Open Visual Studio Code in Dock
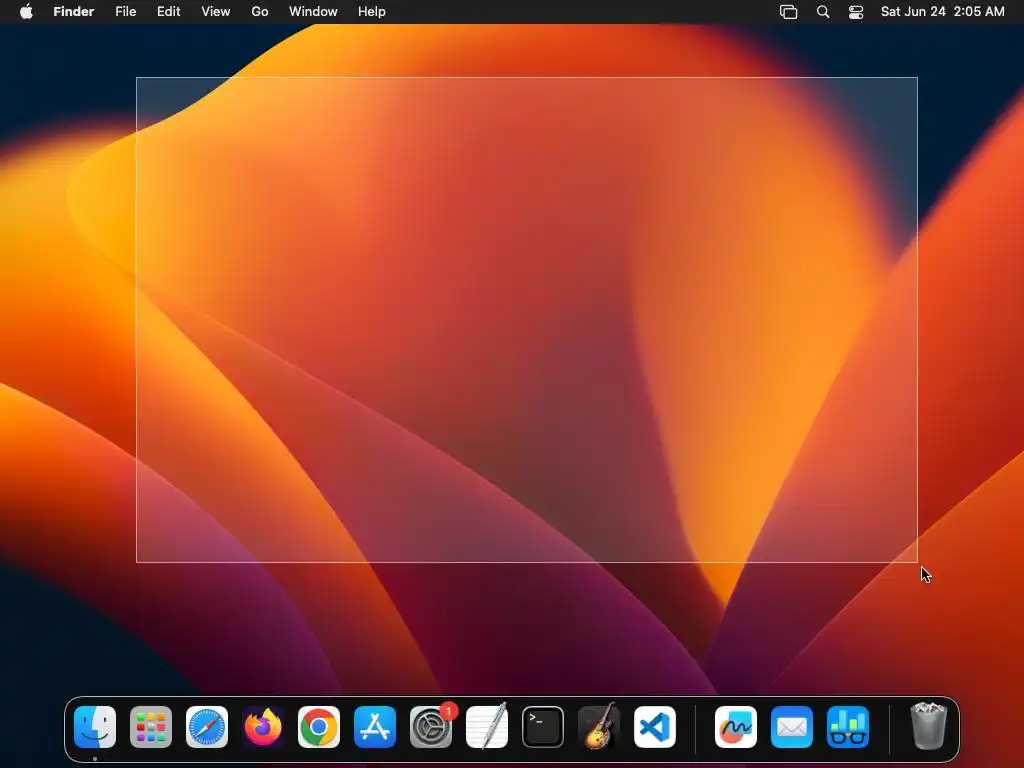This screenshot has height=768, width=1024. [x=655, y=727]
